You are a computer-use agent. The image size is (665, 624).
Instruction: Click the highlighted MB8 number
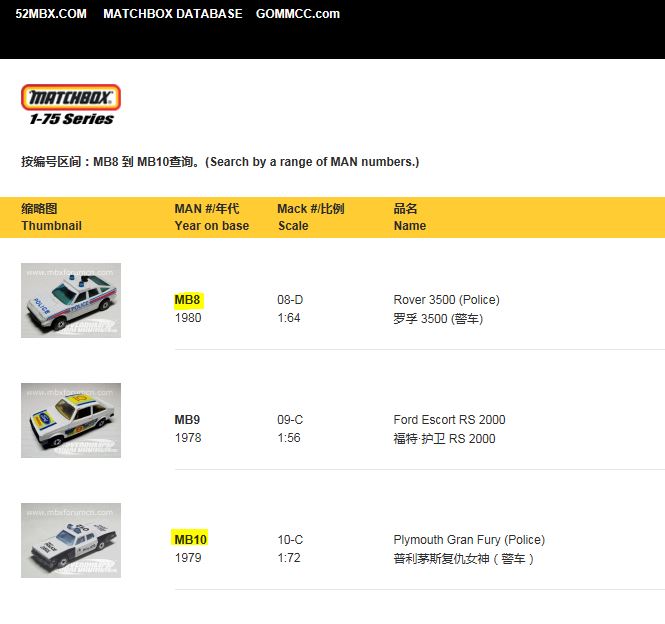pyautogui.click(x=188, y=300)
